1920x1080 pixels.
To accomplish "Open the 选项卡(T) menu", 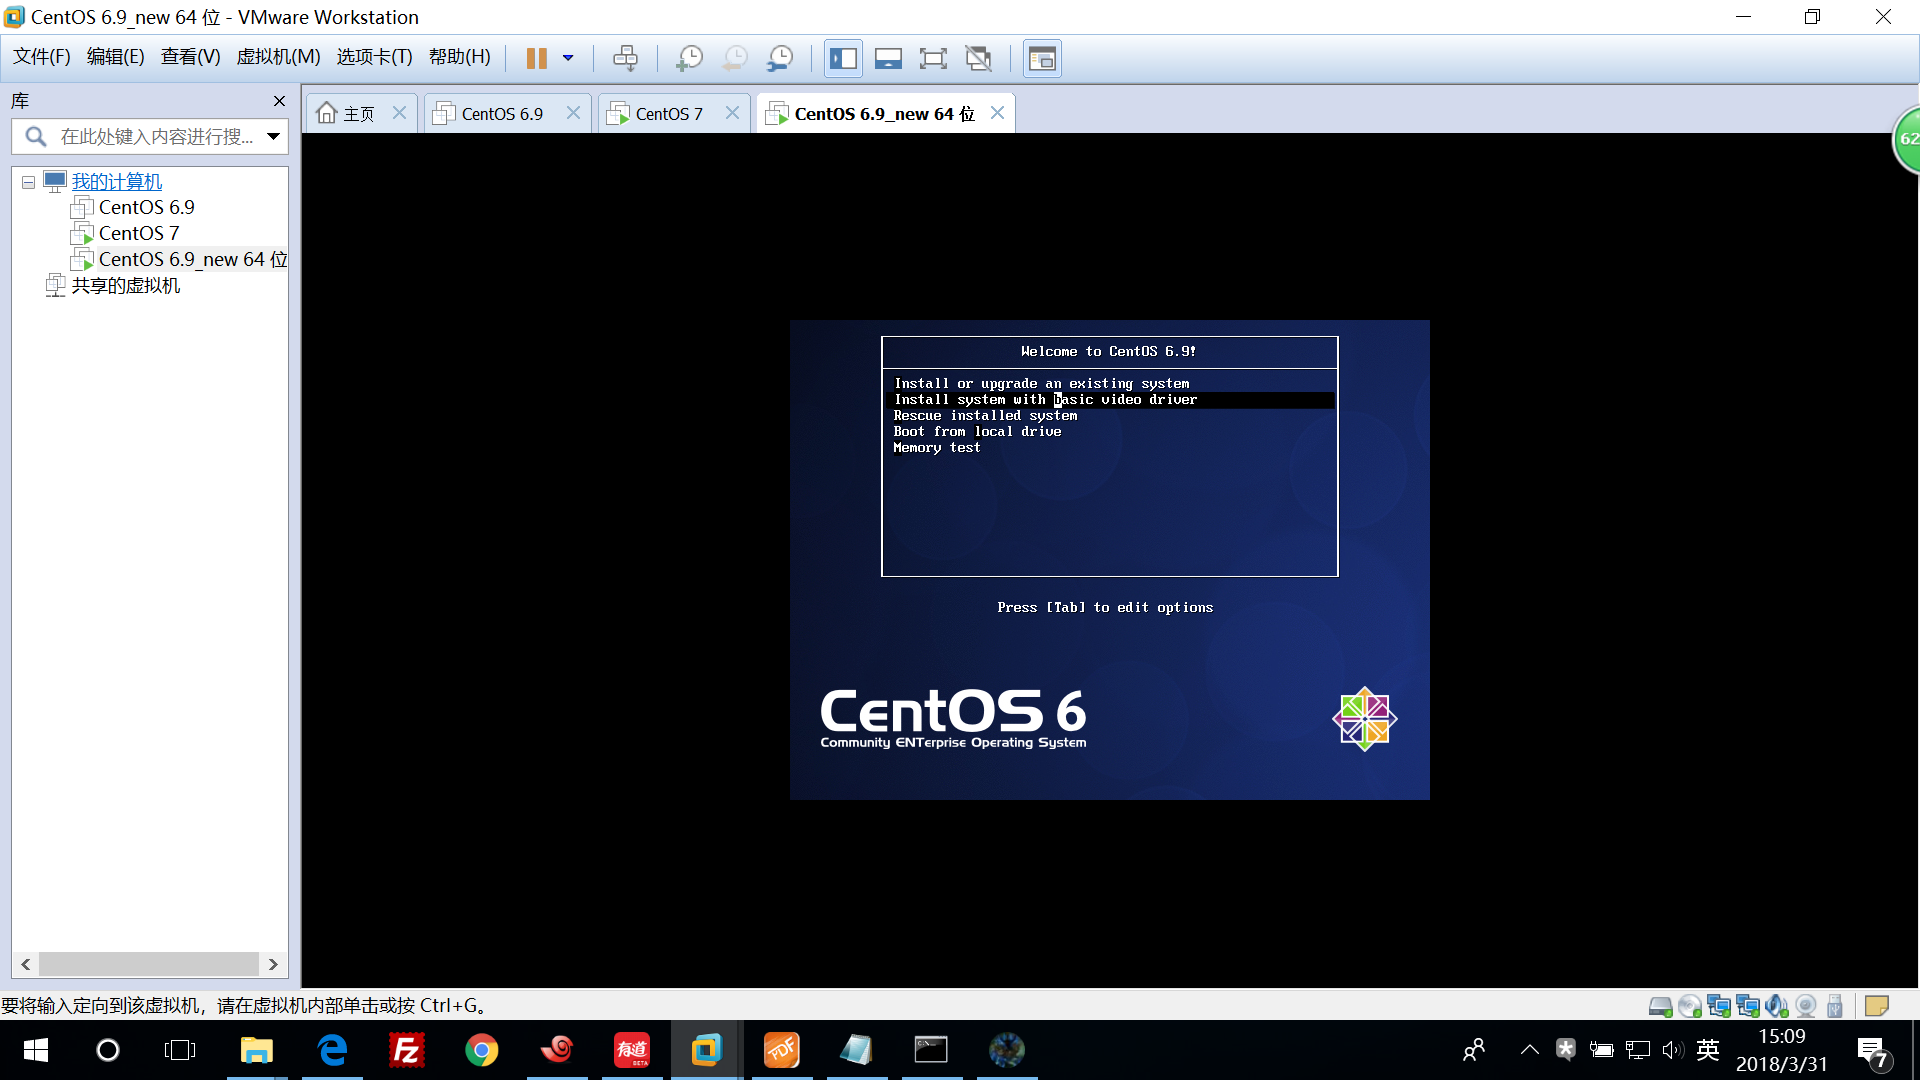I will click(374, 57).
